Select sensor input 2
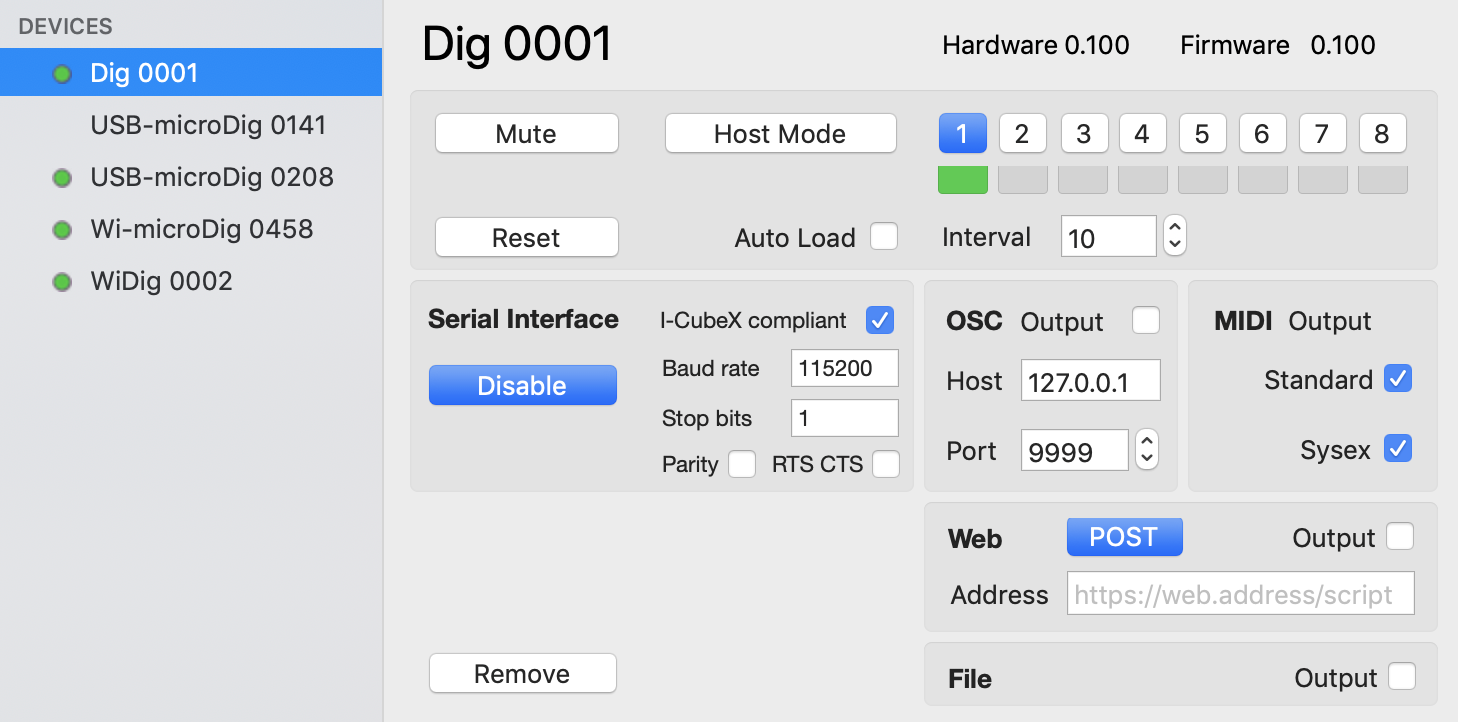This screenshot has width=1458, height=722. pyautogui.click(x=1022, y=133)
